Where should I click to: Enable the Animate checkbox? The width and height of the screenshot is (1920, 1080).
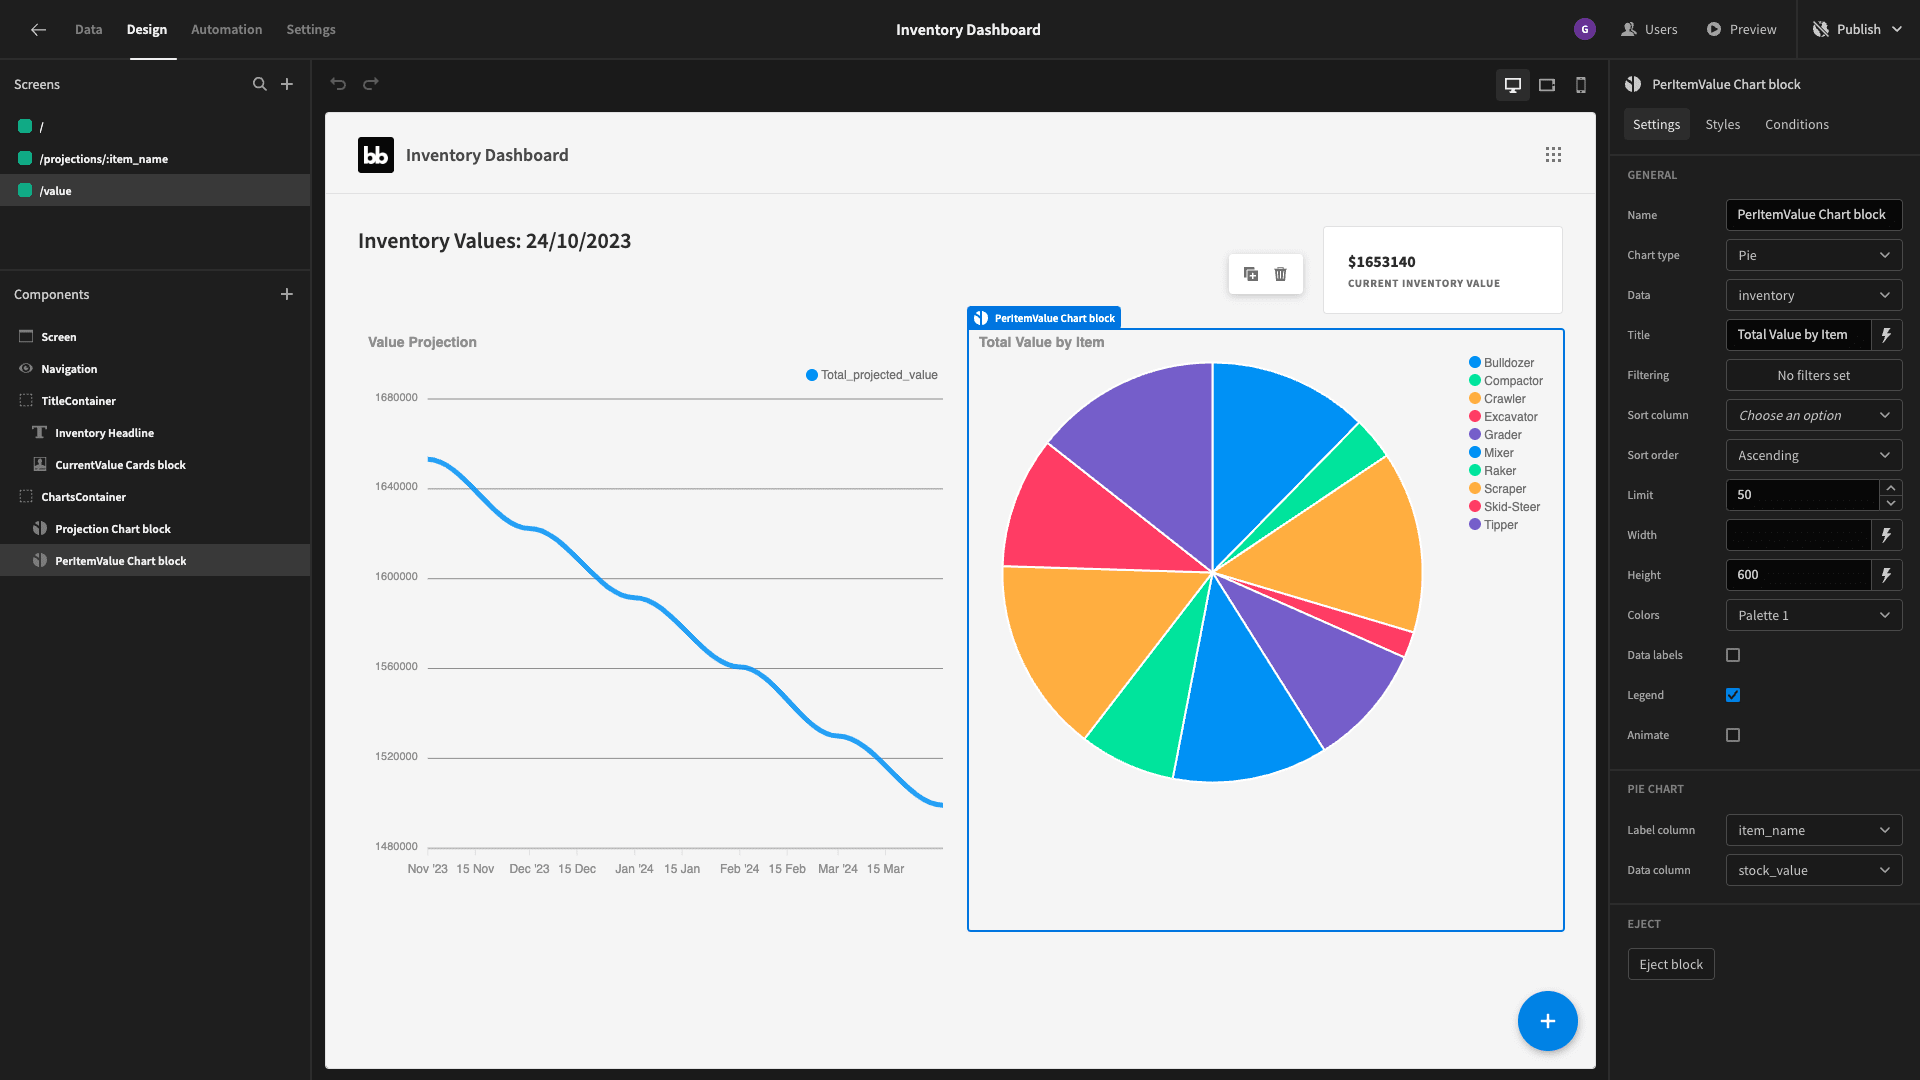pyautogui.click(x=1733, y=735)
